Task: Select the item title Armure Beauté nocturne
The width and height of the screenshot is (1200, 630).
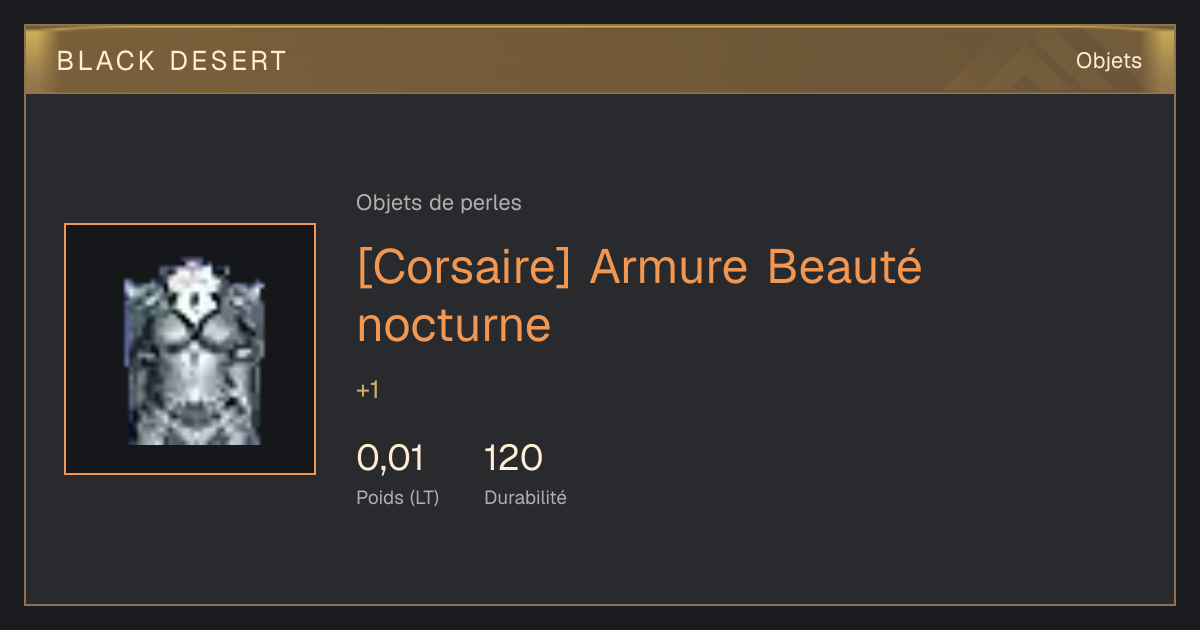Action: 639,296
